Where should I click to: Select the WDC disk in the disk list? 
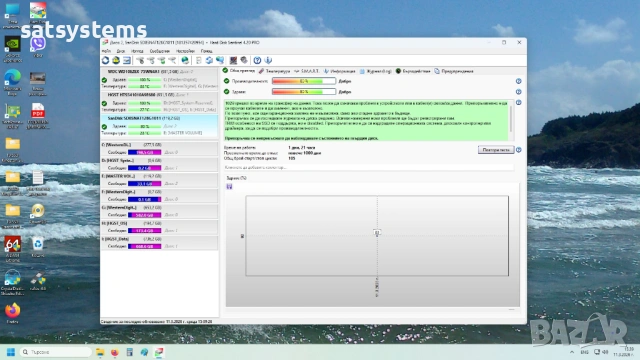click(159, 79)
